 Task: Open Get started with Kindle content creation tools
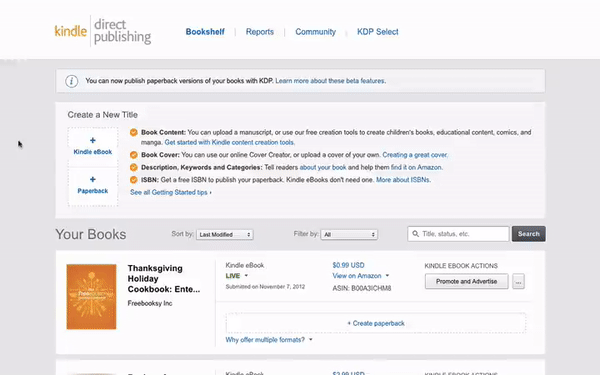tap(230, 142)
